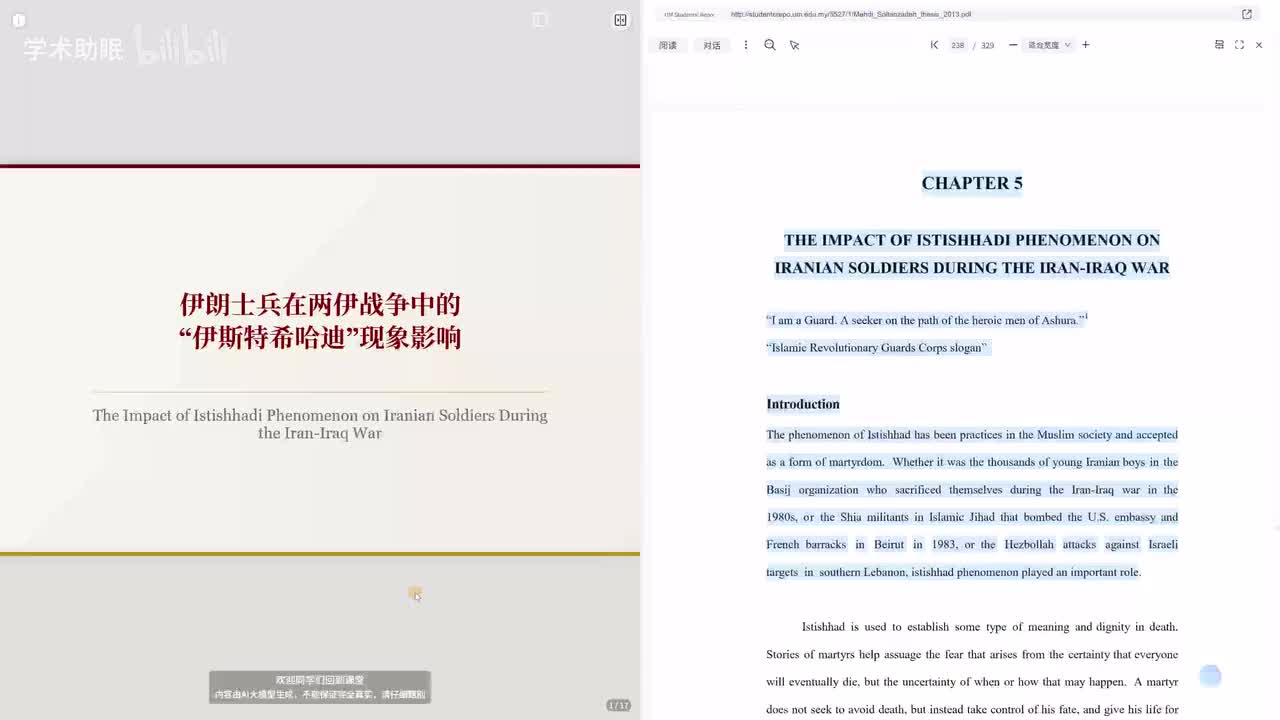Click the English slide subtitle text
The height and width of the screenshot is (720, 1280).
320,424
